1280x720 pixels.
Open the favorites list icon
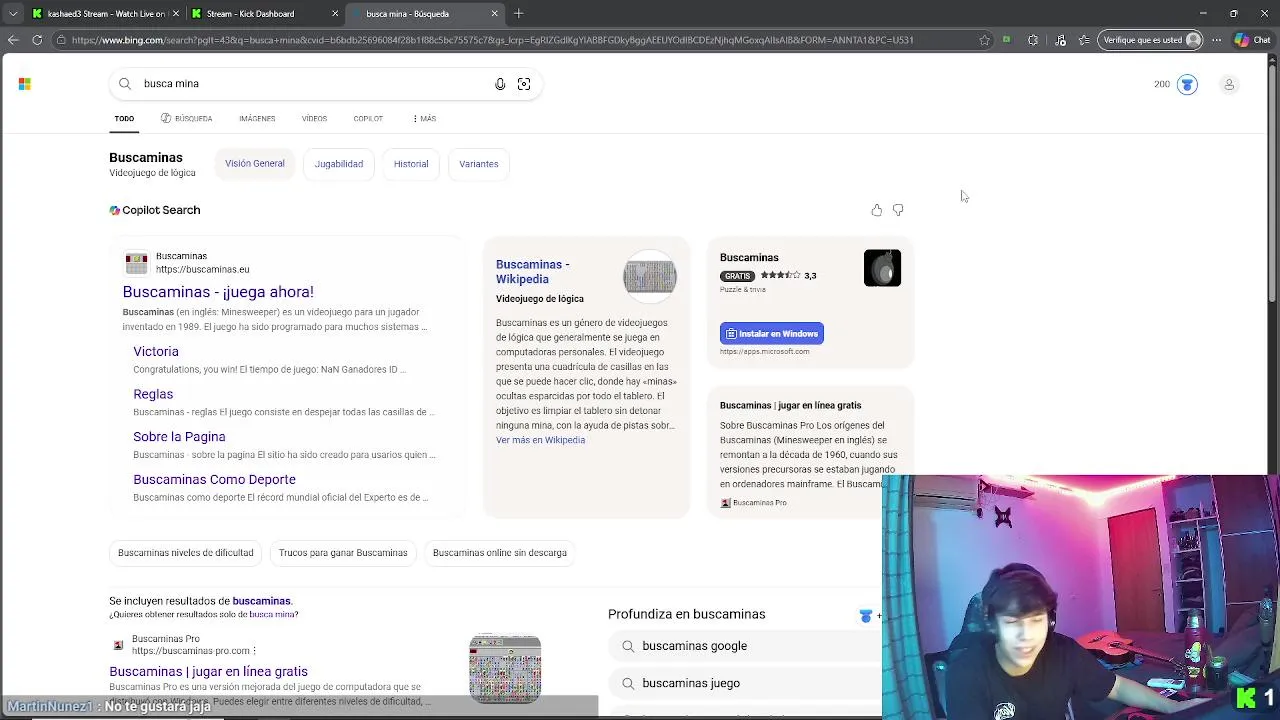tap(1084, 40)
